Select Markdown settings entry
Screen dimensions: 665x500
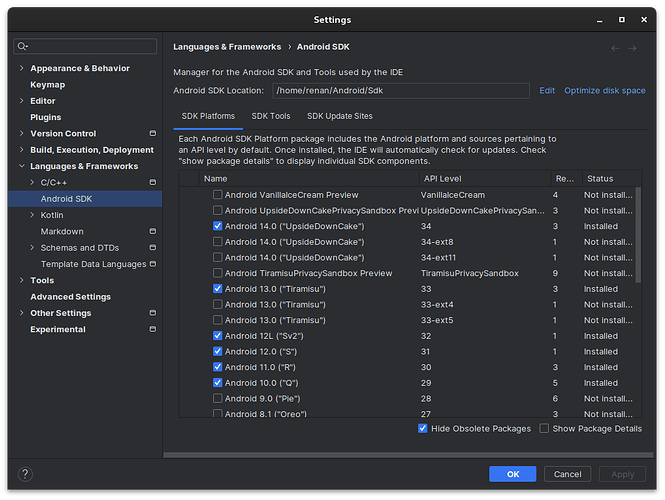62,231
